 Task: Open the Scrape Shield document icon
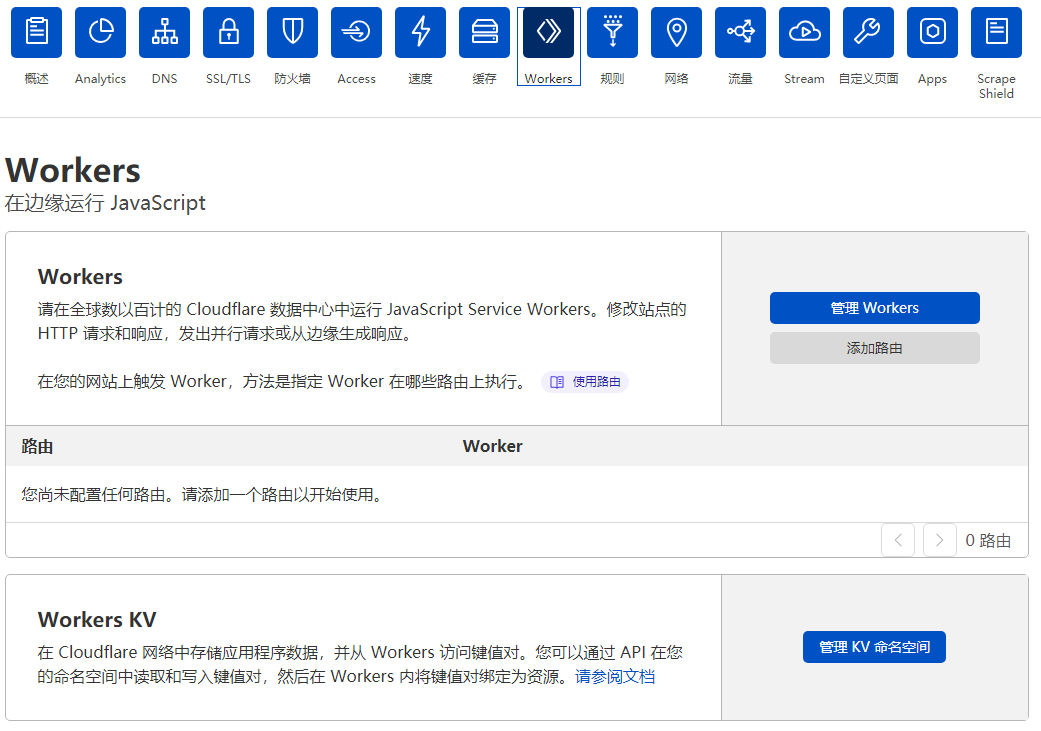coord(997,32)
